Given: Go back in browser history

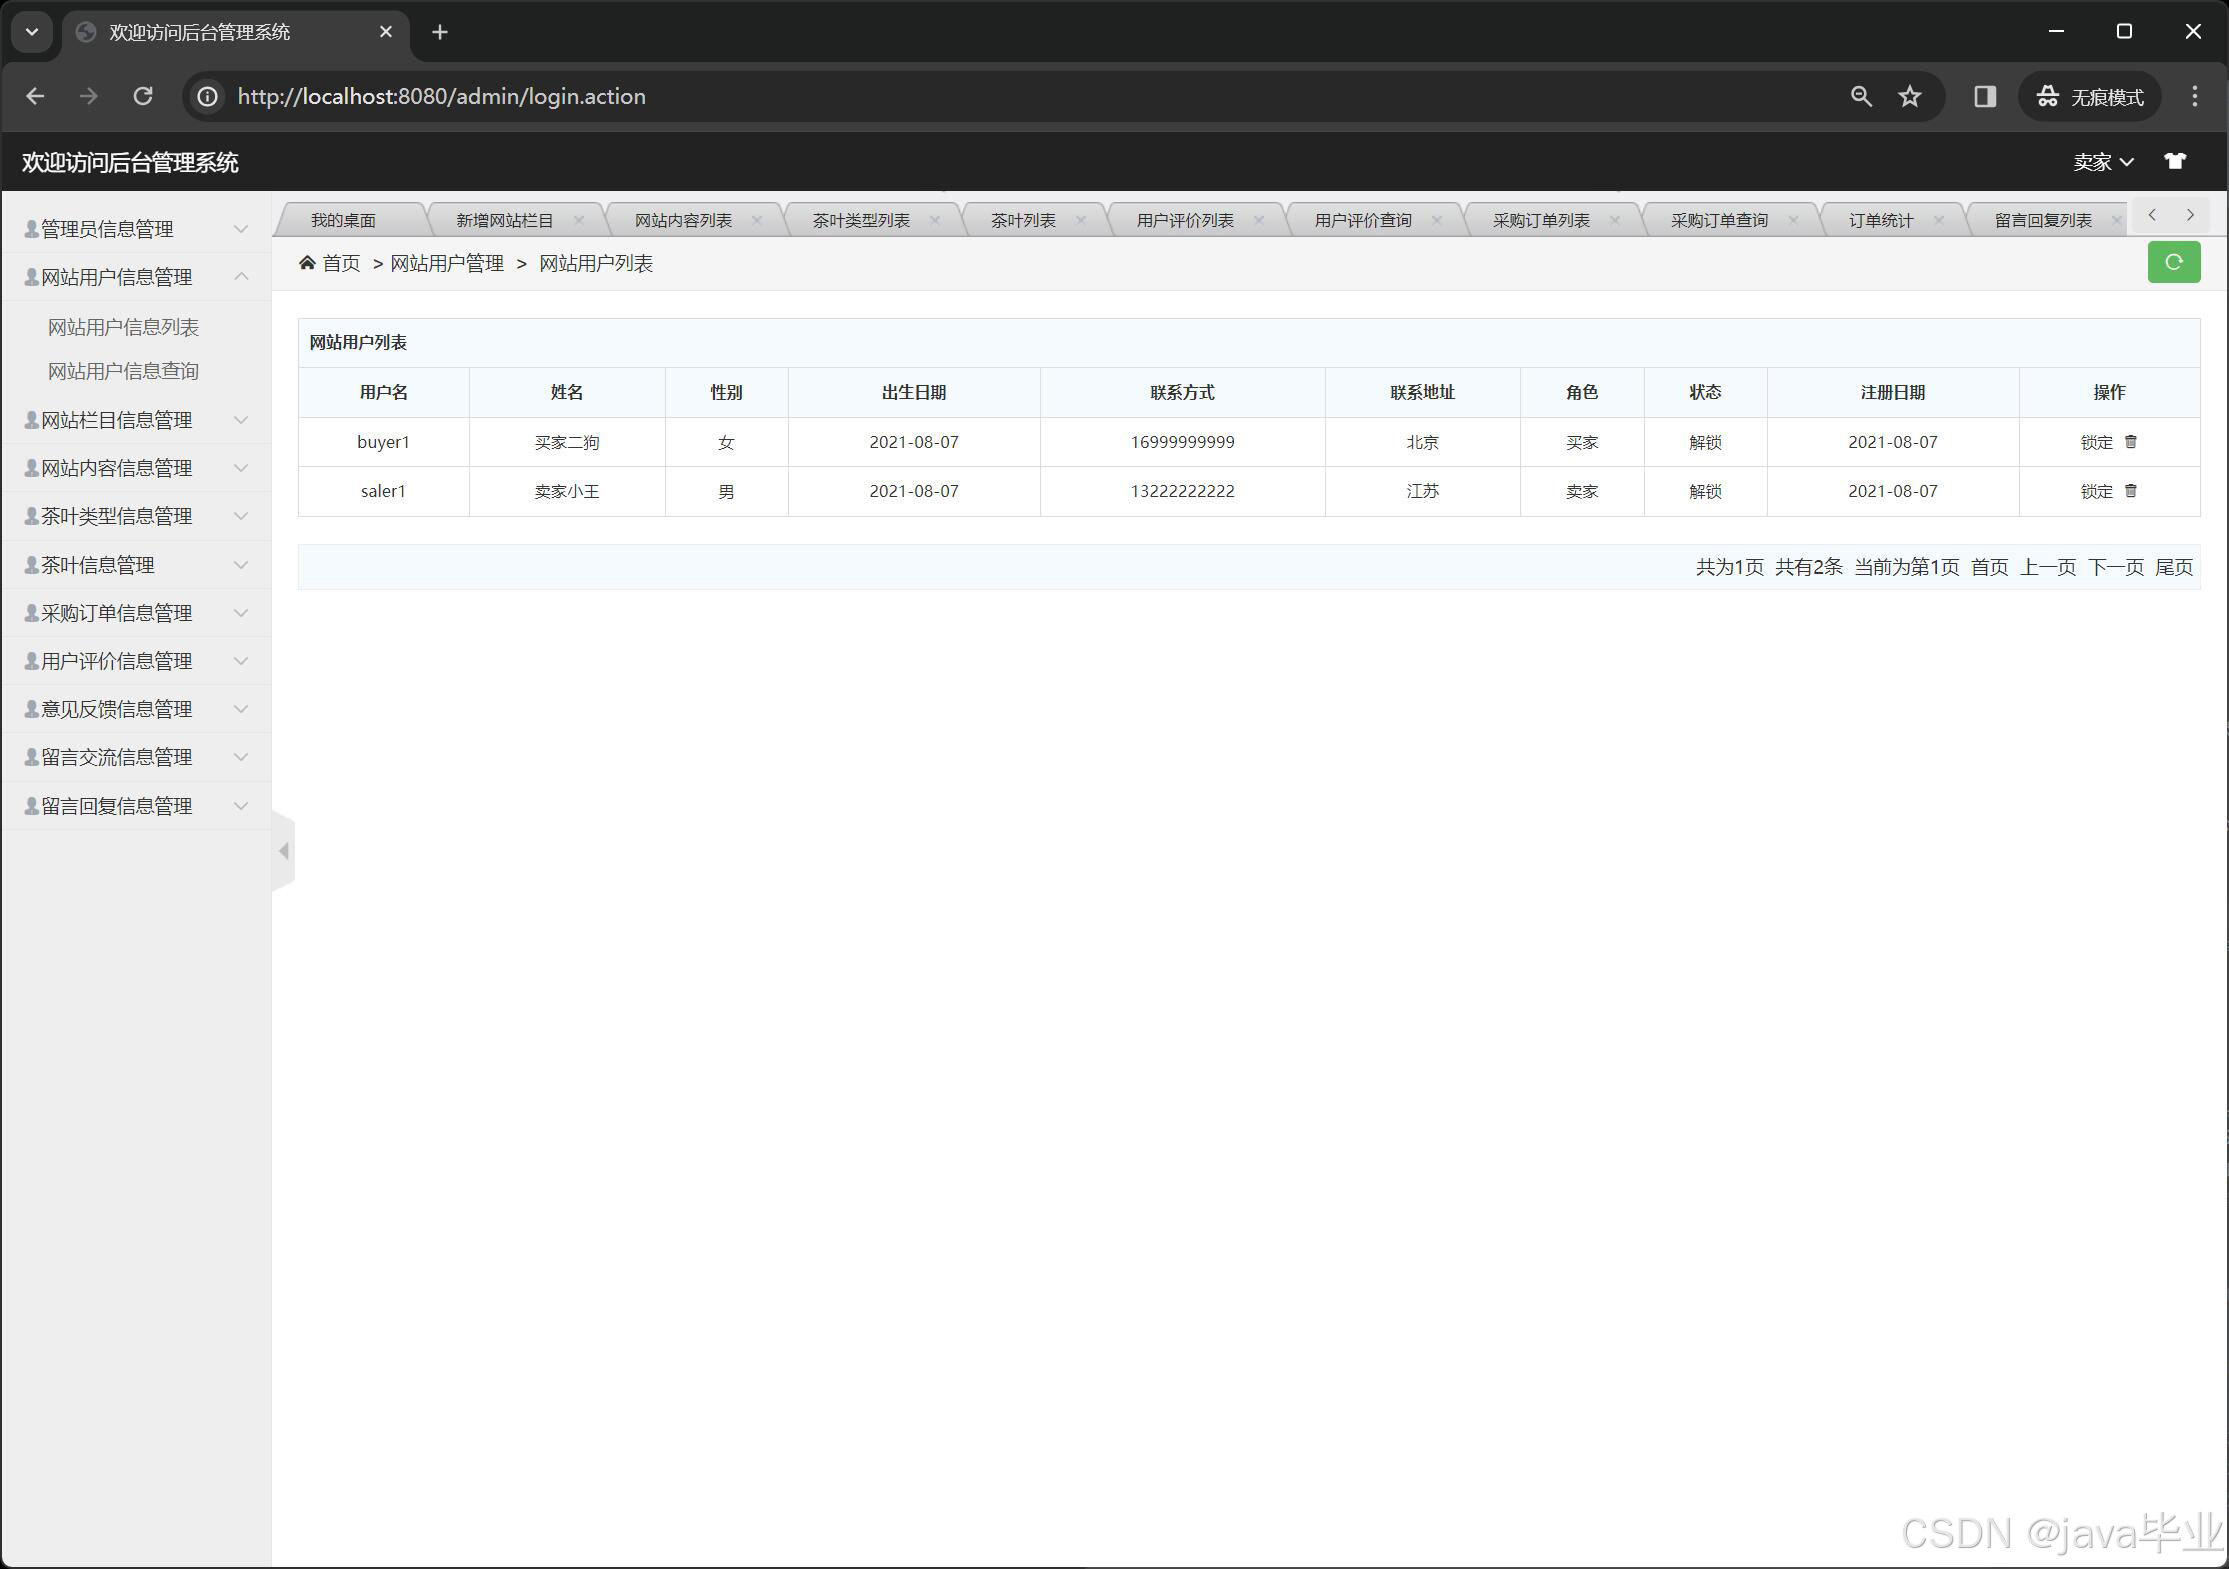Looking at the screenshot, I should point(35,96).
